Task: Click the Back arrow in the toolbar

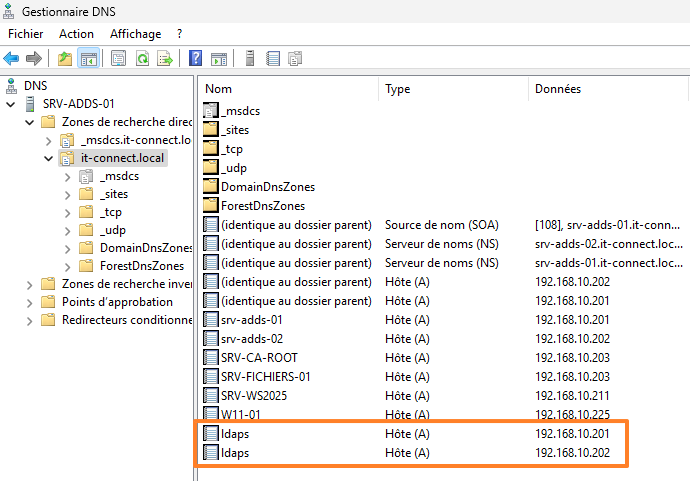Action: pos(12,58)
